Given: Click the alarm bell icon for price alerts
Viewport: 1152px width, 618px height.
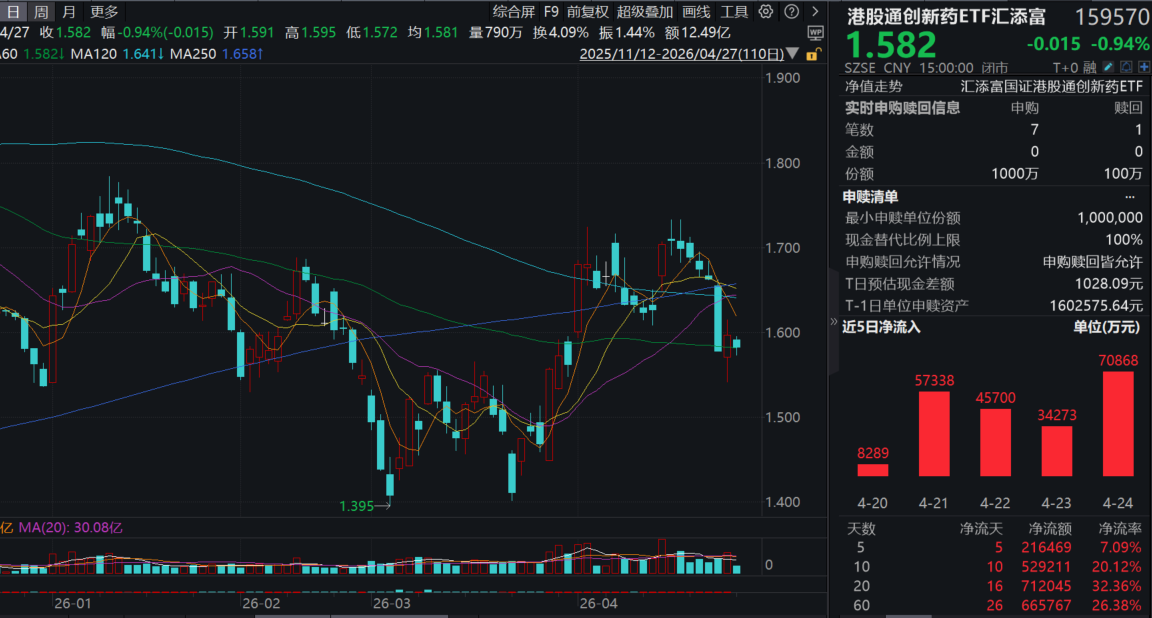Looking at the screenshot, I should click(x=1126, y=66).
